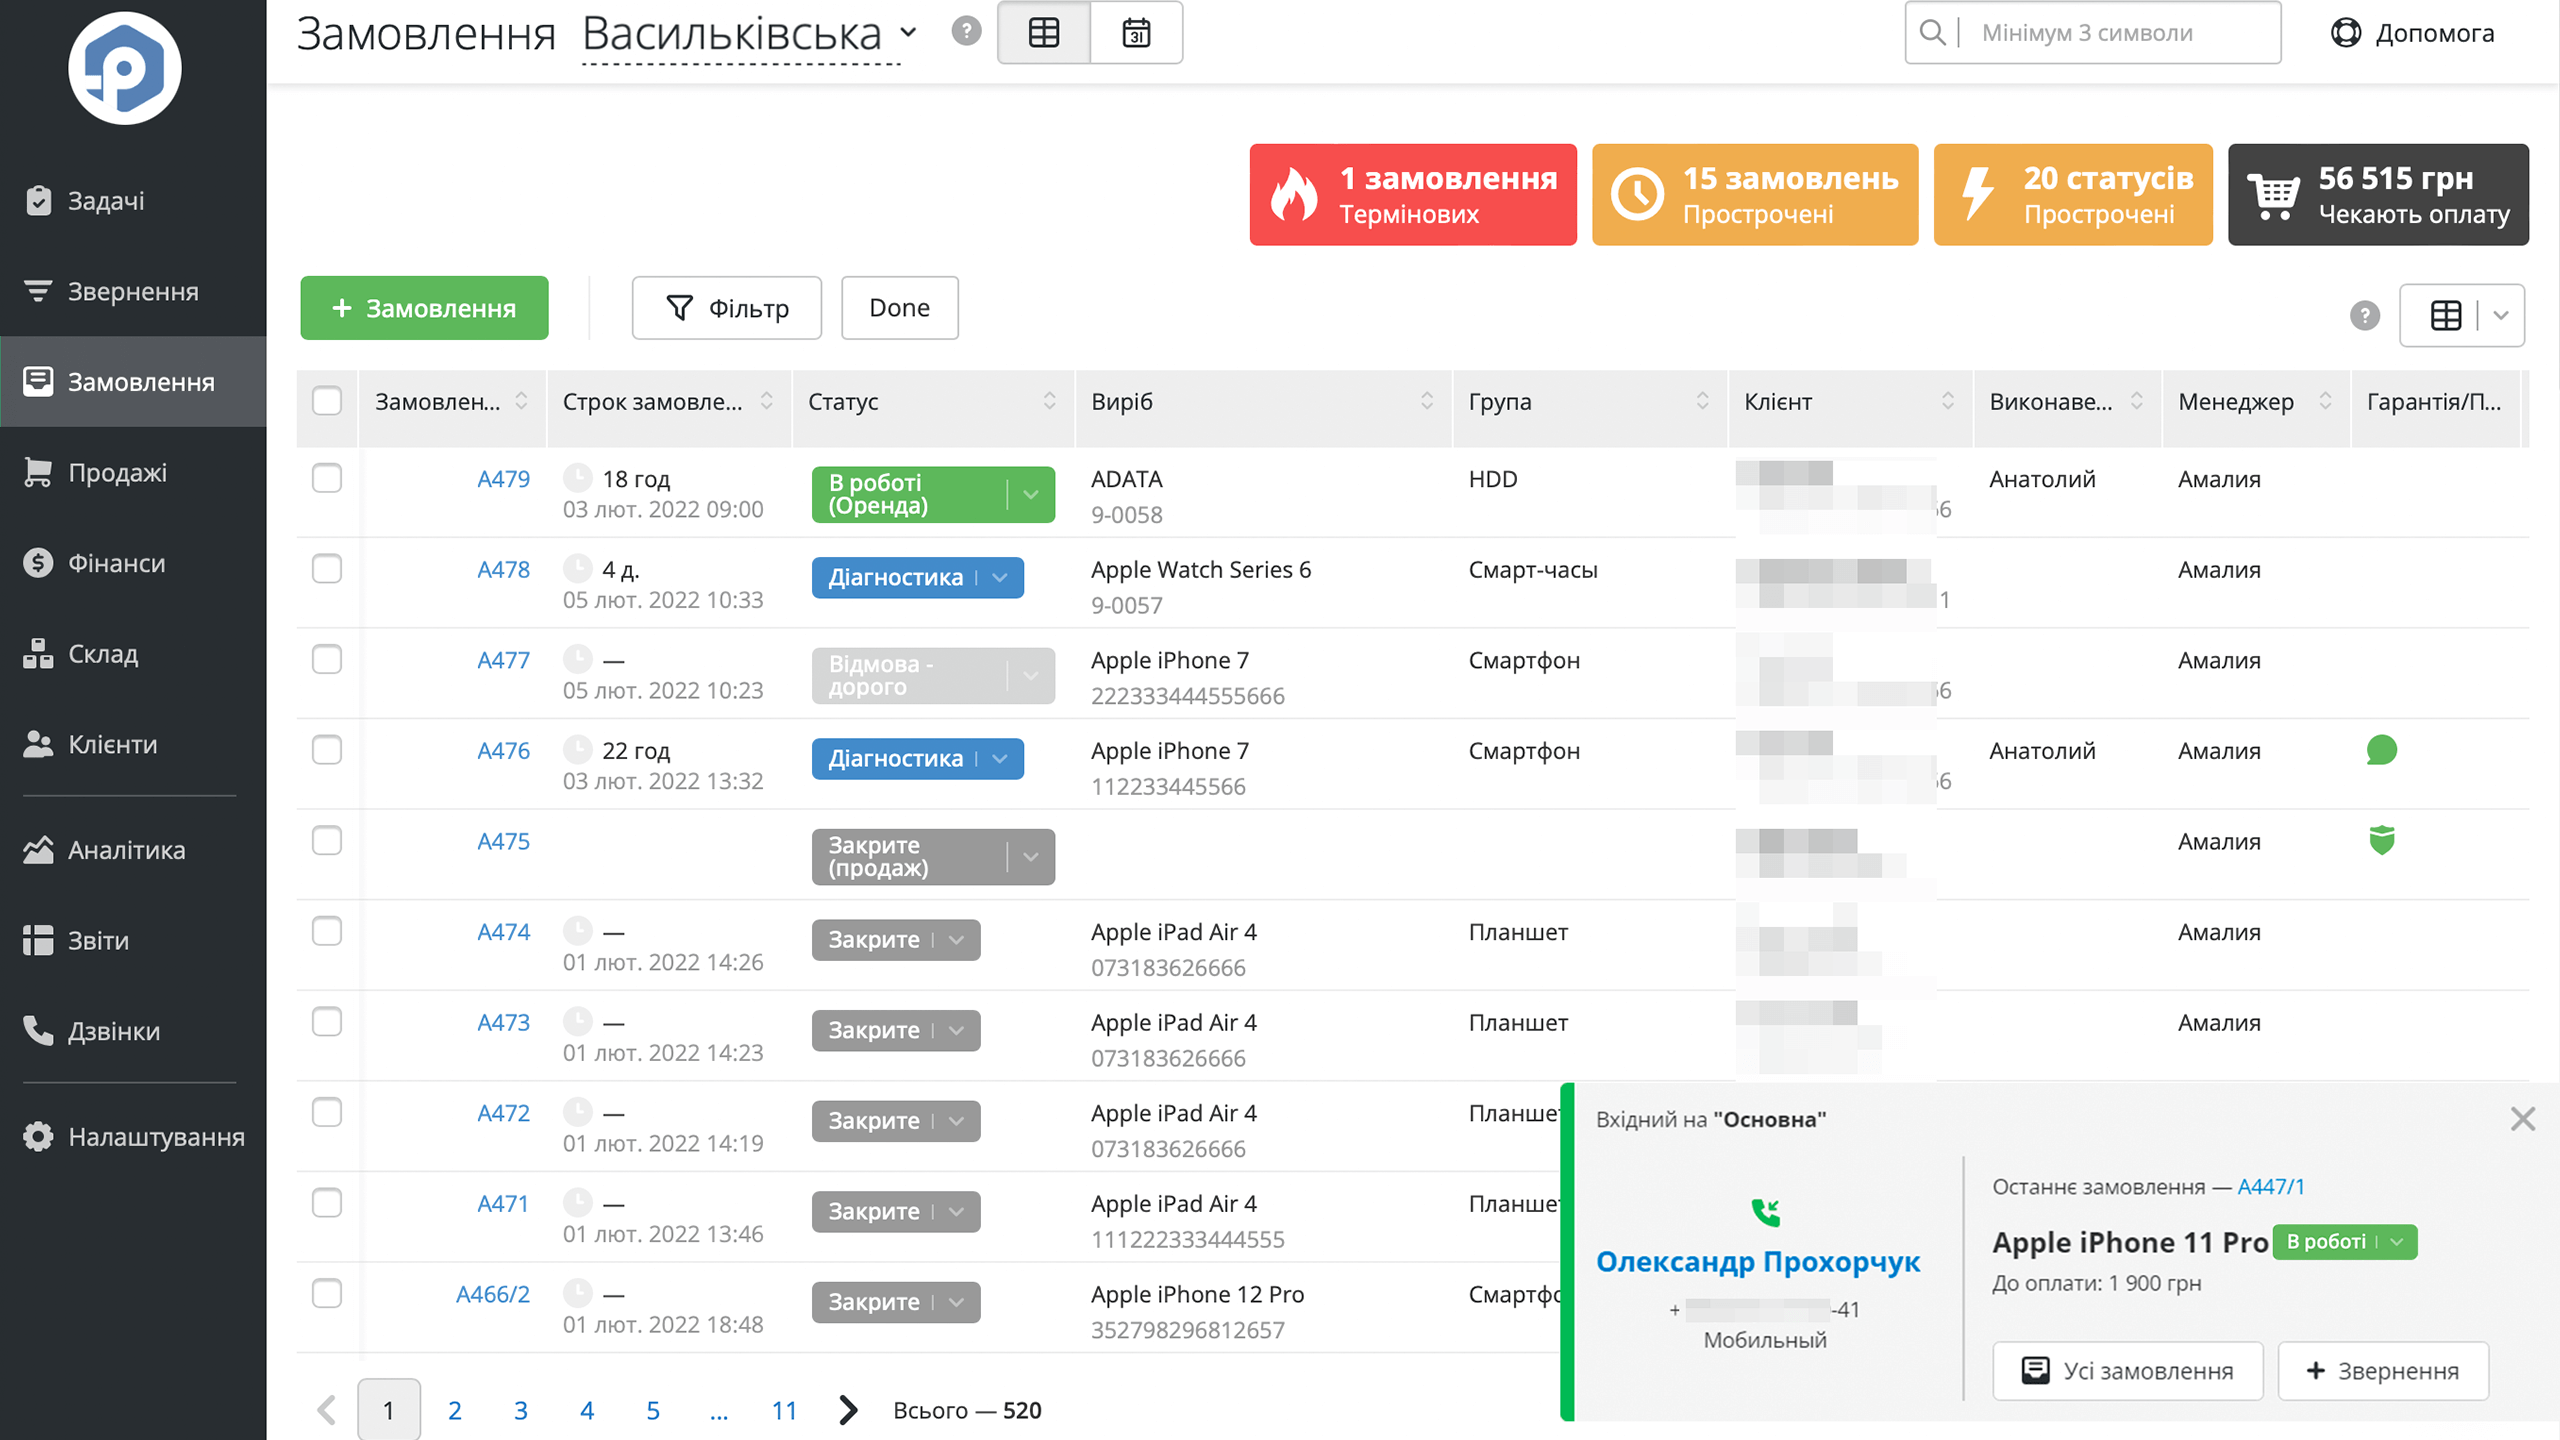Click the RemOnline logo icon
The height and width of the screenshot is (1440, 2560).
pos(124,68)
